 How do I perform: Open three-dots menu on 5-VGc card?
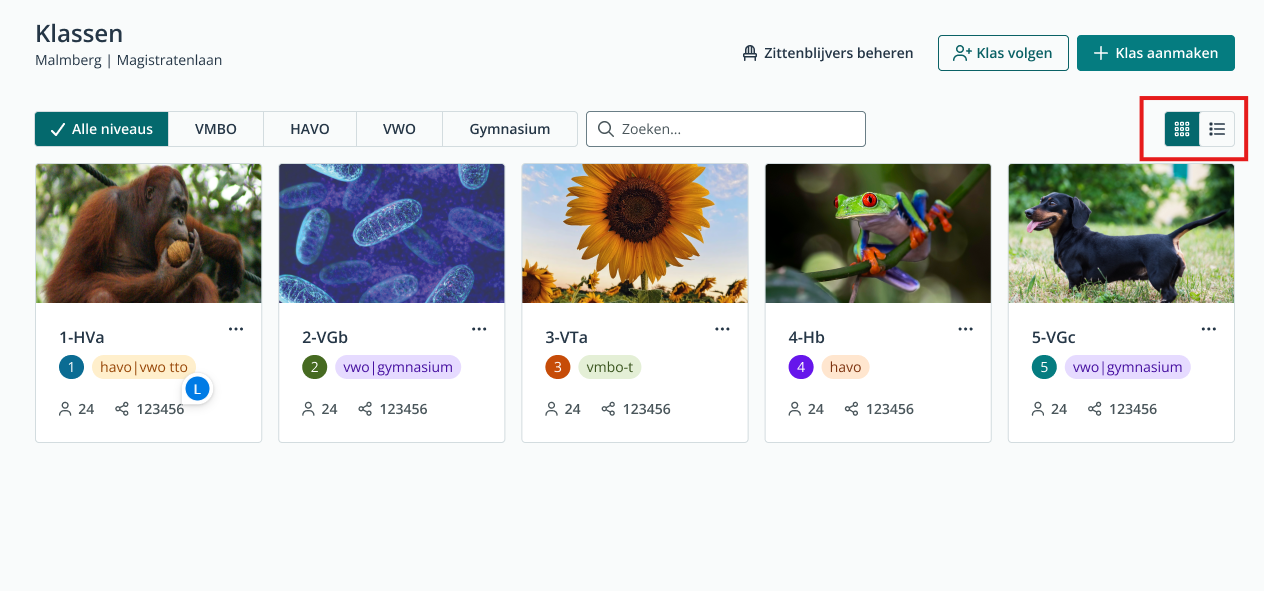pos(1209,329)
